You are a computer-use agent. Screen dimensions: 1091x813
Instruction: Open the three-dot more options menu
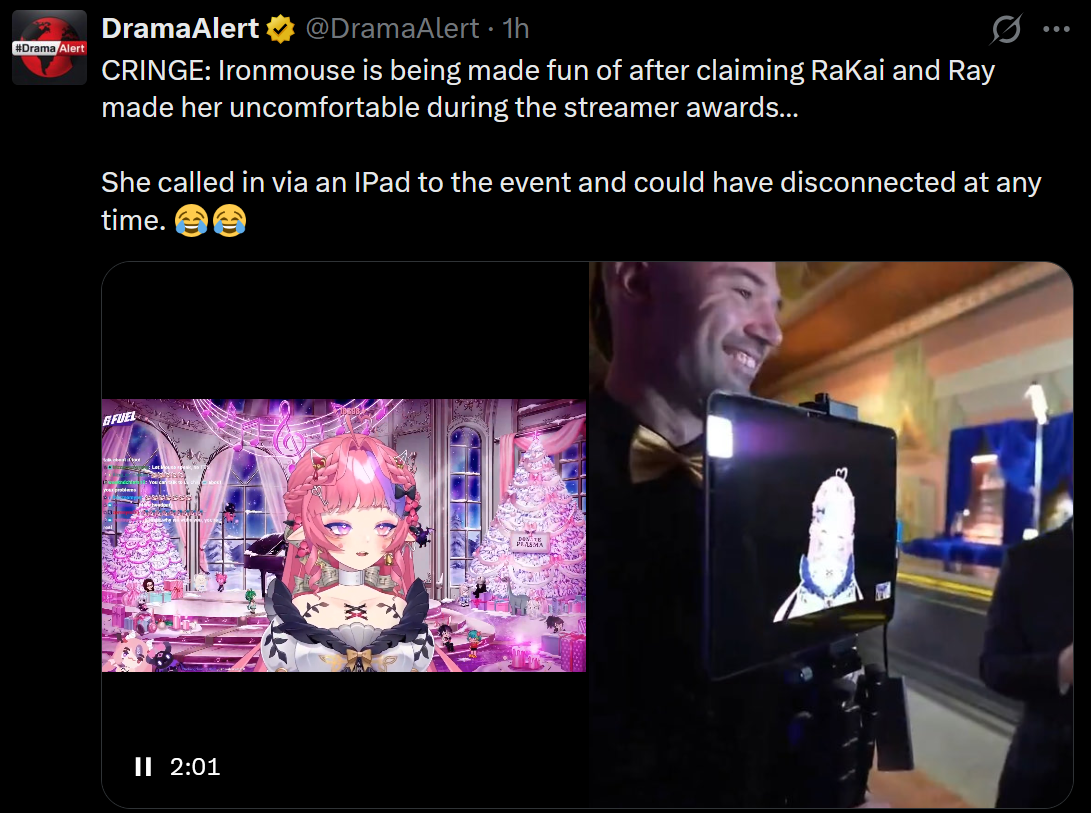coord(1056,29)
